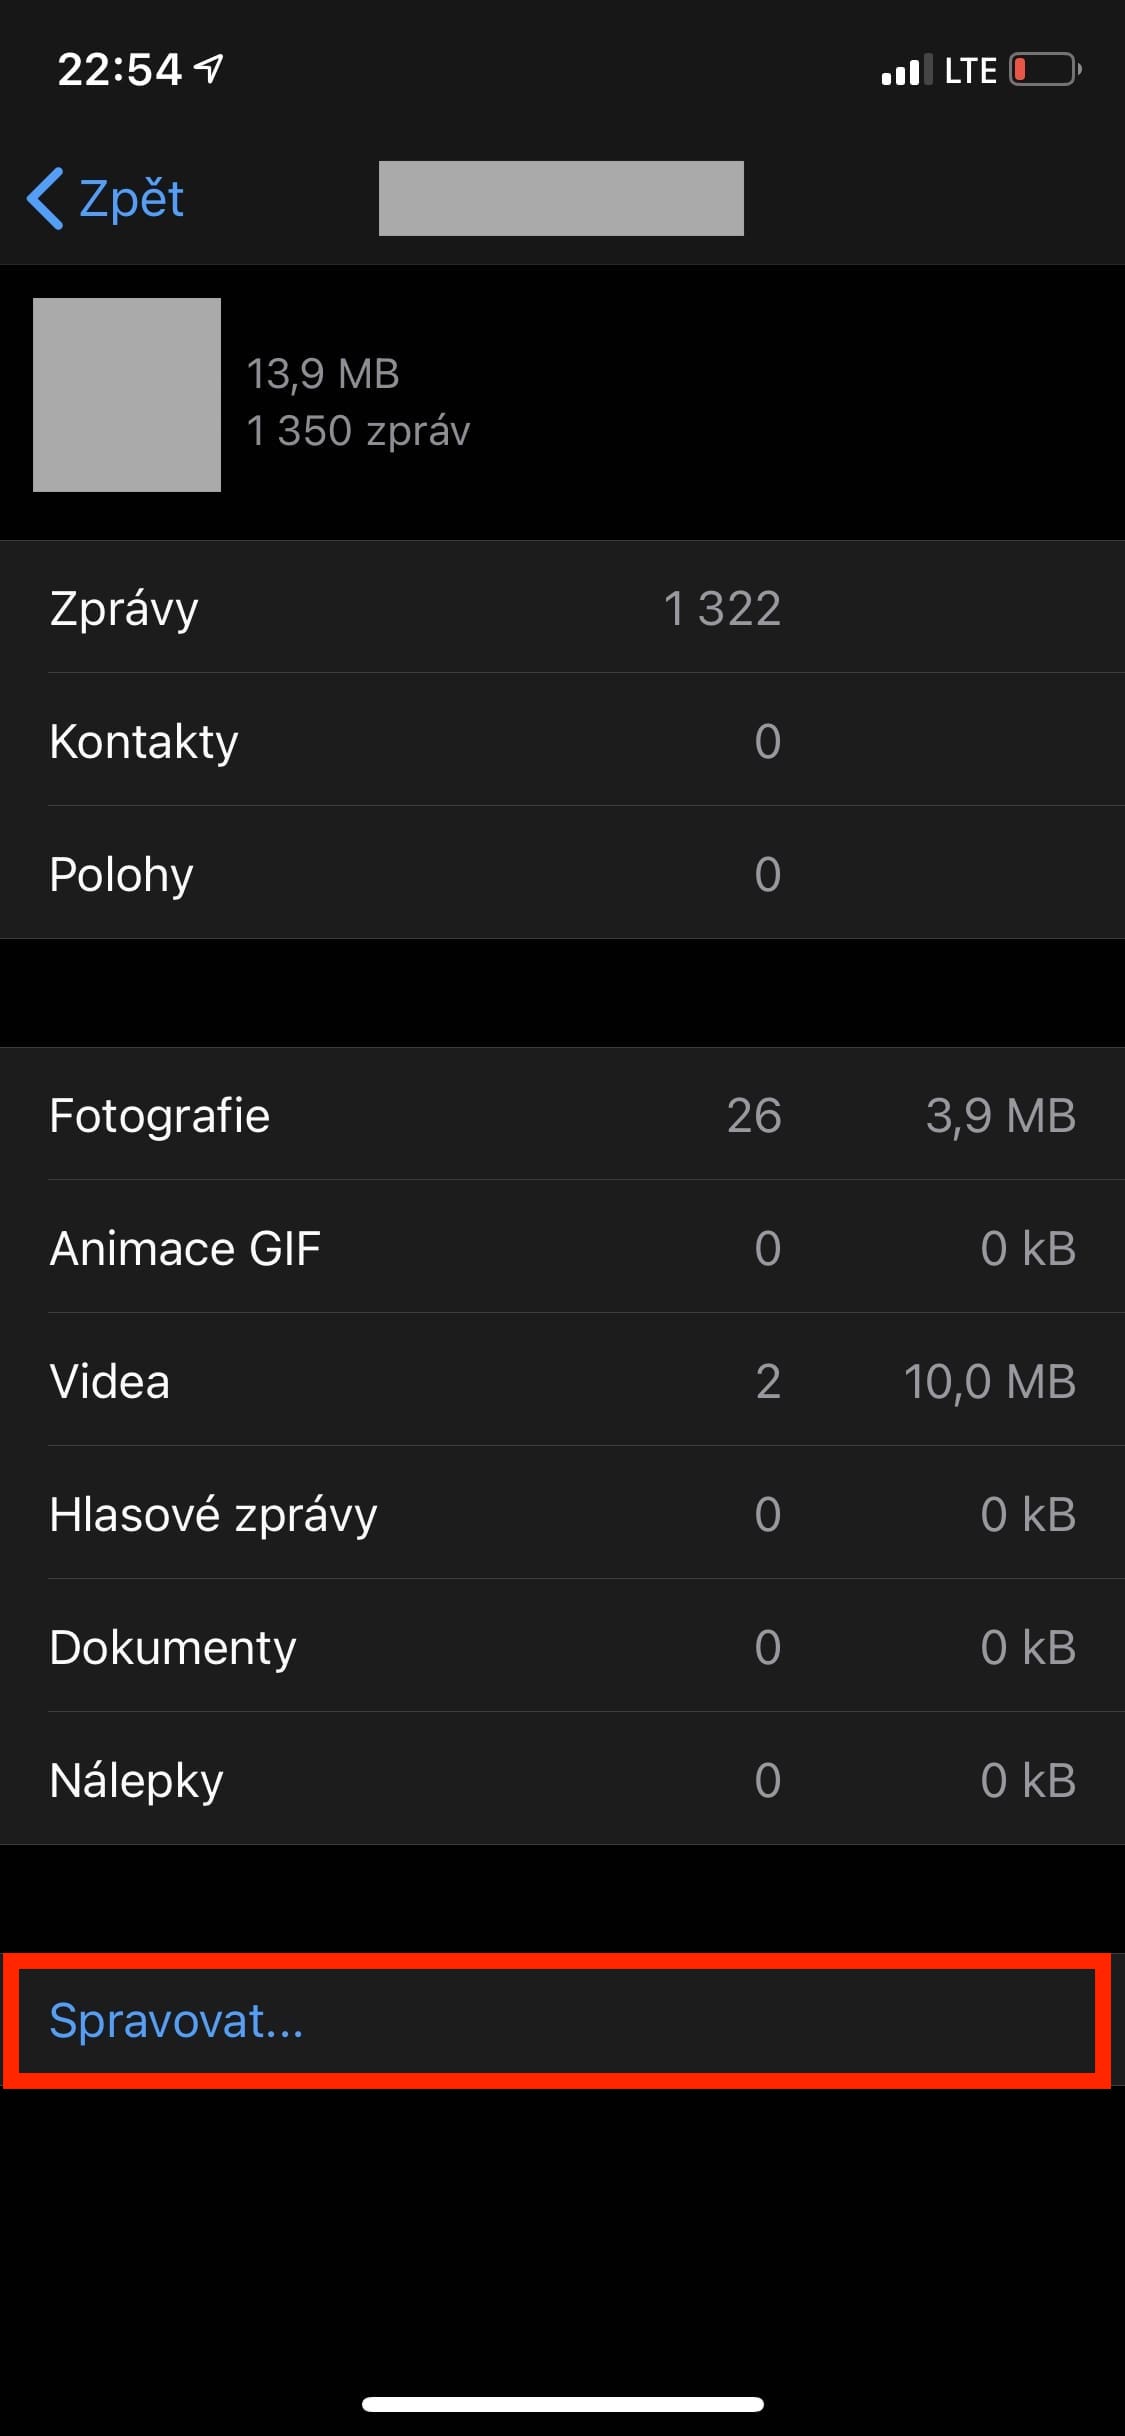Select the Nálepky row
1125x2436 pixels.
point(562,1780)
